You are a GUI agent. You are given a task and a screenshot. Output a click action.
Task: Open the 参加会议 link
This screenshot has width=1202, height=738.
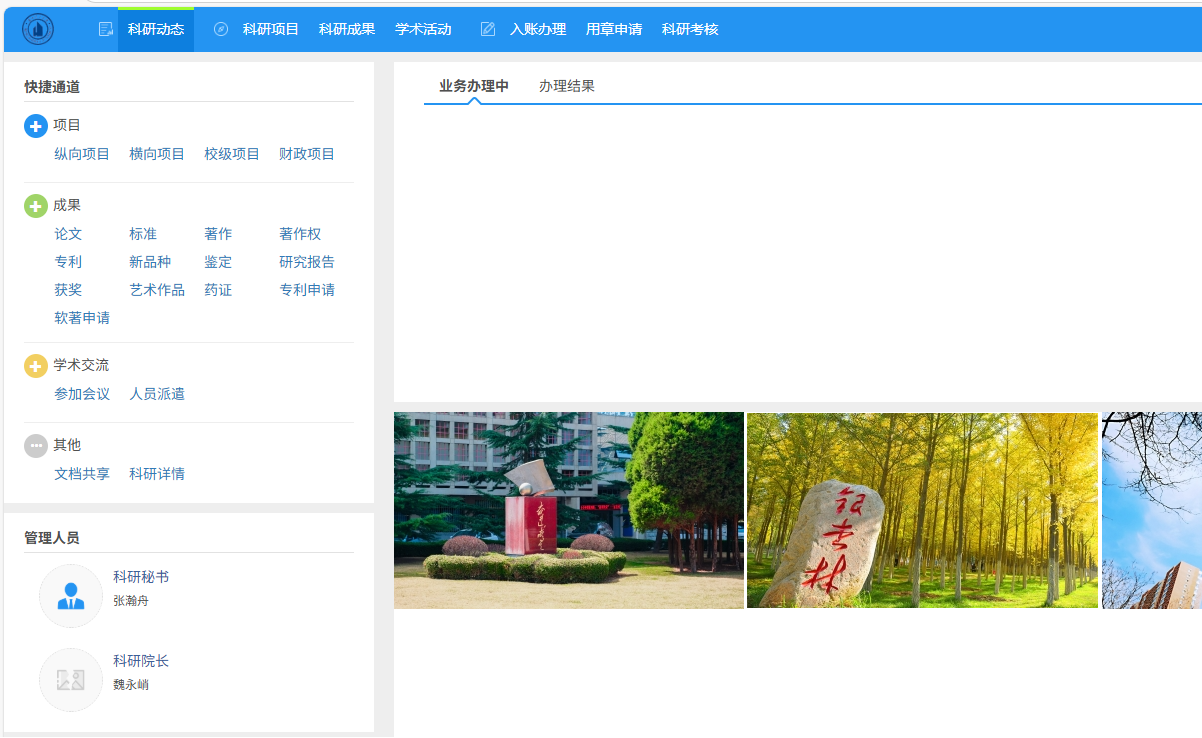(x=82, y=394)
